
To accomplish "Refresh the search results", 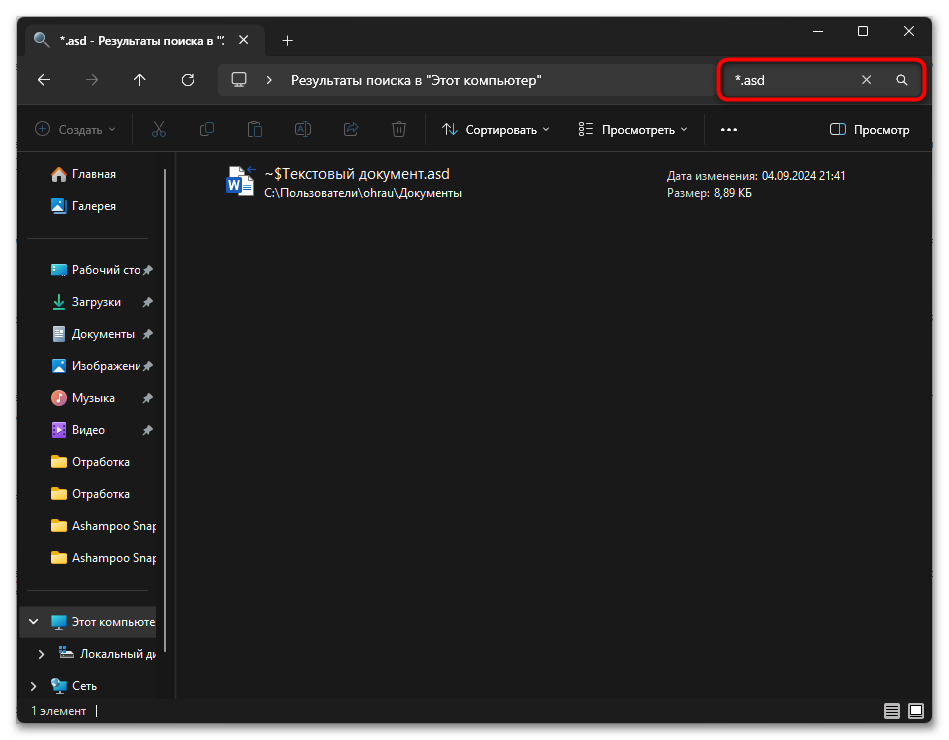I will (x=188, y=80).
